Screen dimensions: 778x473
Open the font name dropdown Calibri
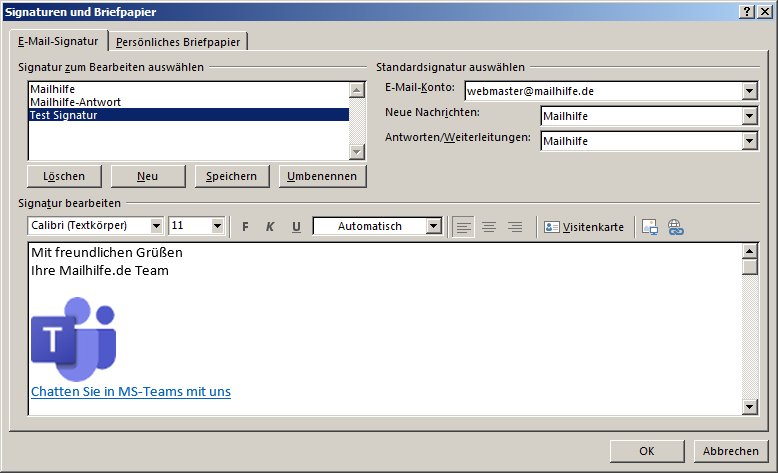point(156,226)
